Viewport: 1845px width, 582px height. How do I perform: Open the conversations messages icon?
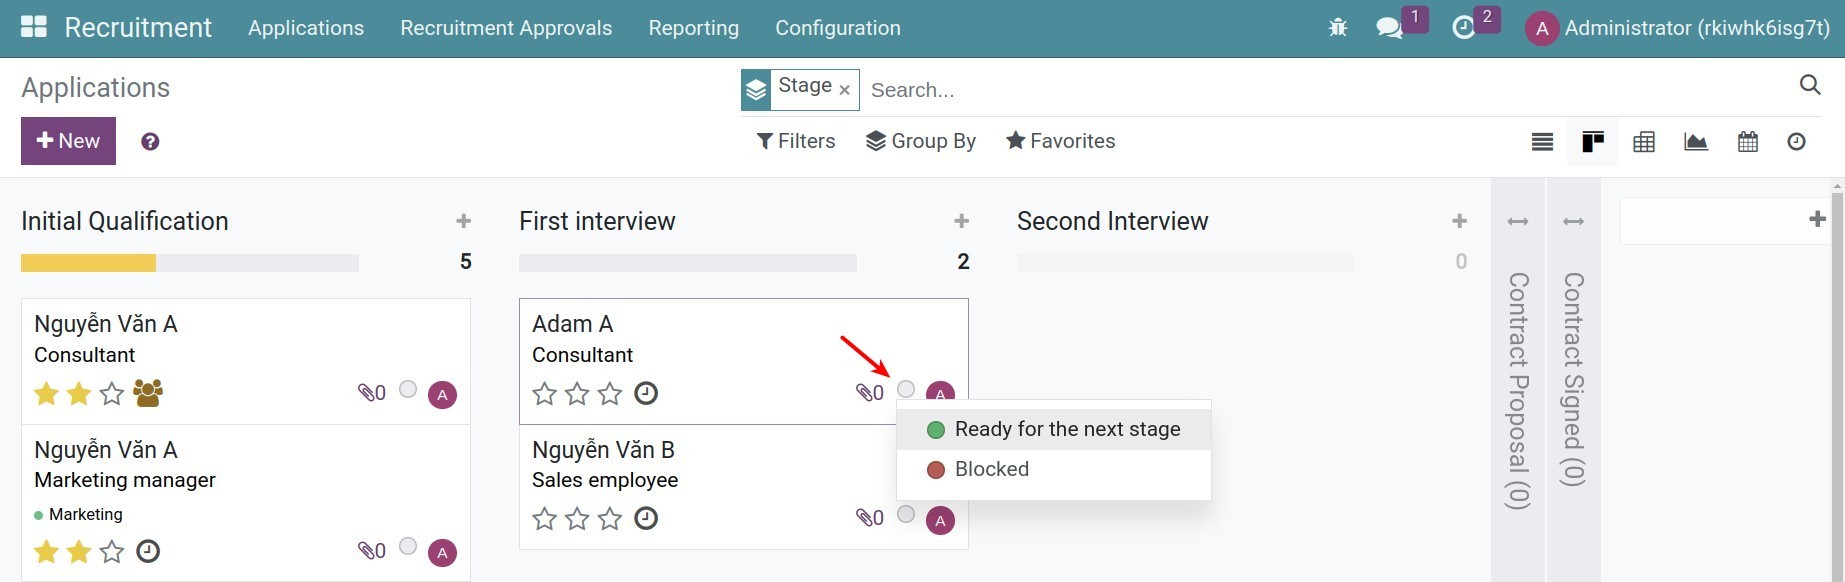coord(1389,28)
